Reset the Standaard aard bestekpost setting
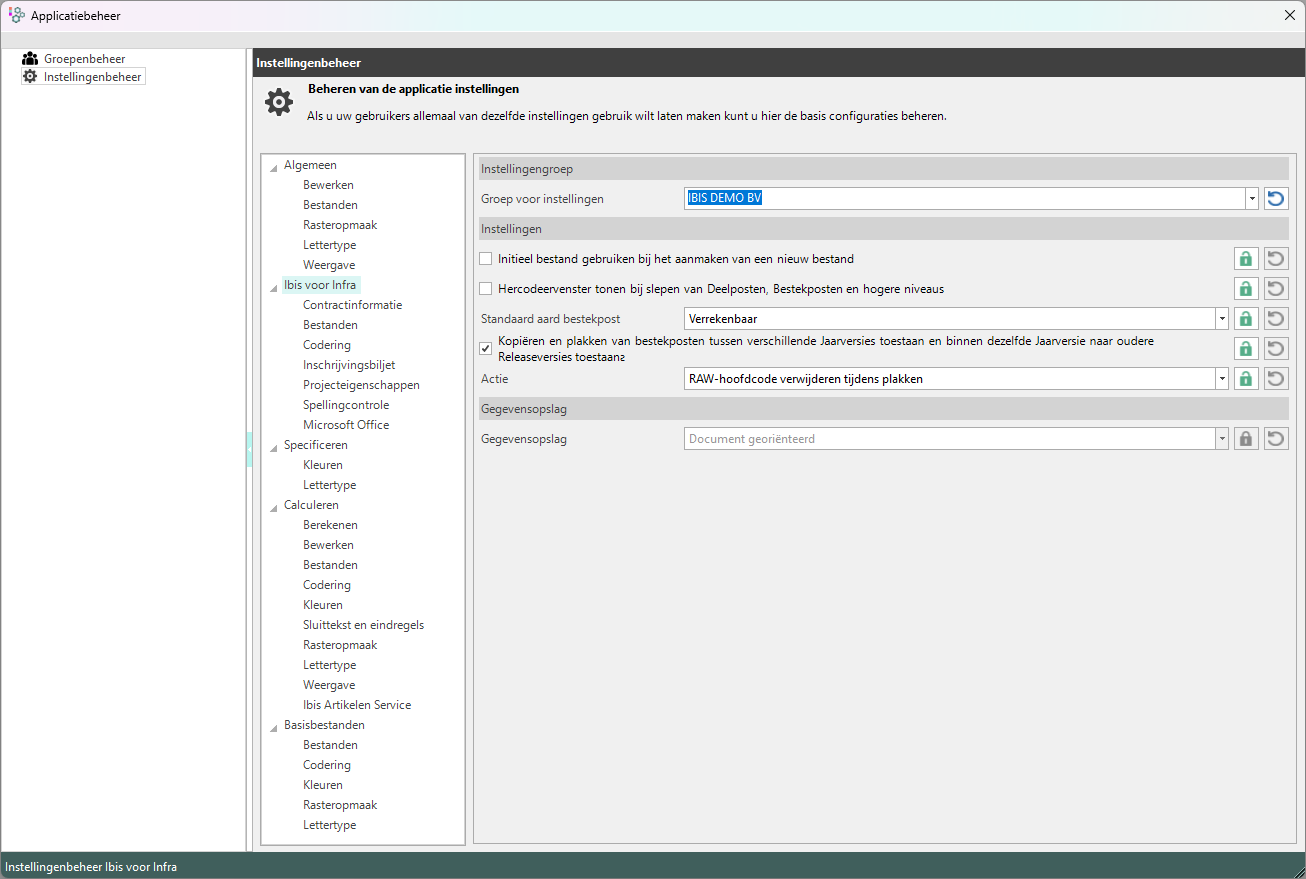Screen dimensions: 1306x879 (1276, 319)
